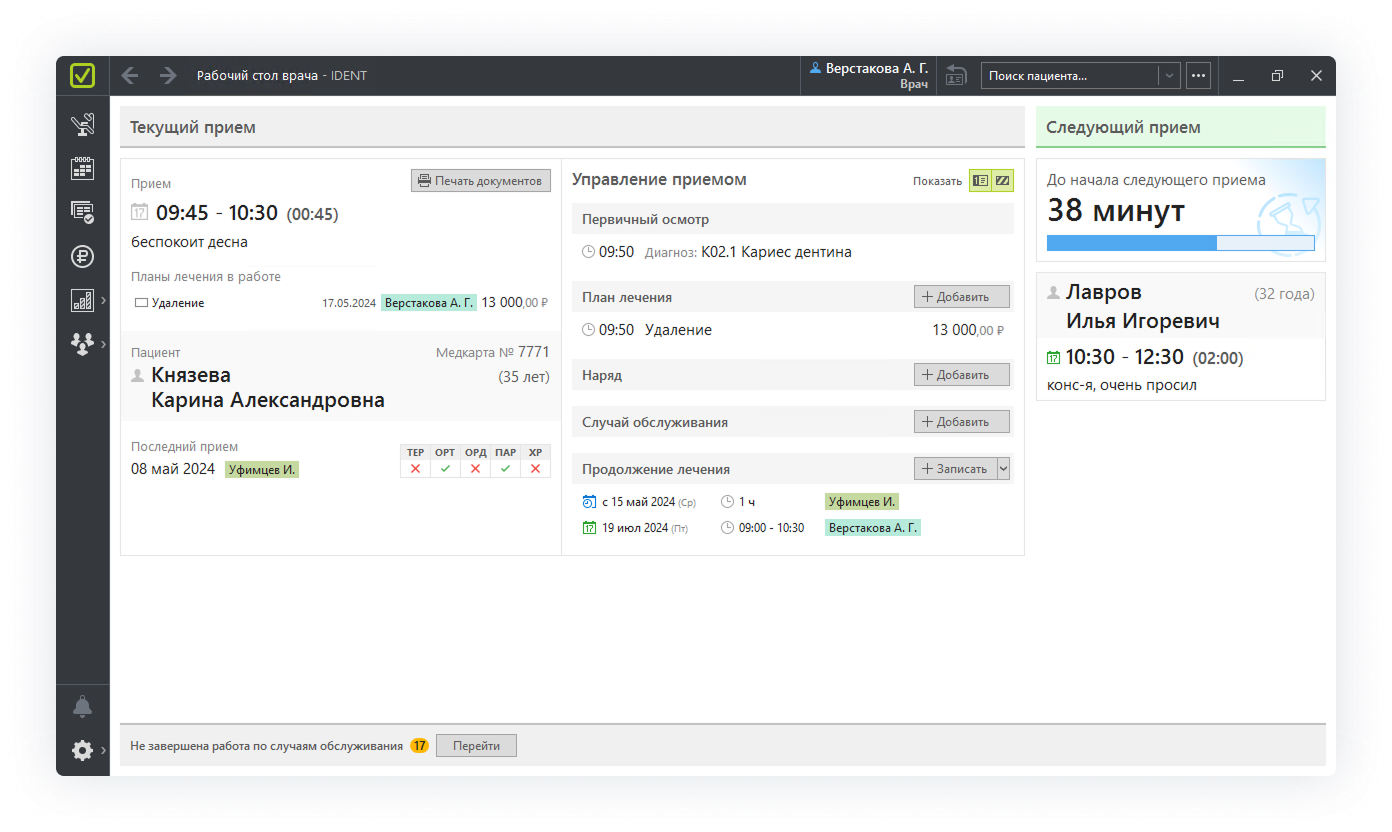Image resolution: width=1392 pixels, height=832 pixels.
Task: Click the ТЕР status cross
Action: 415,469
